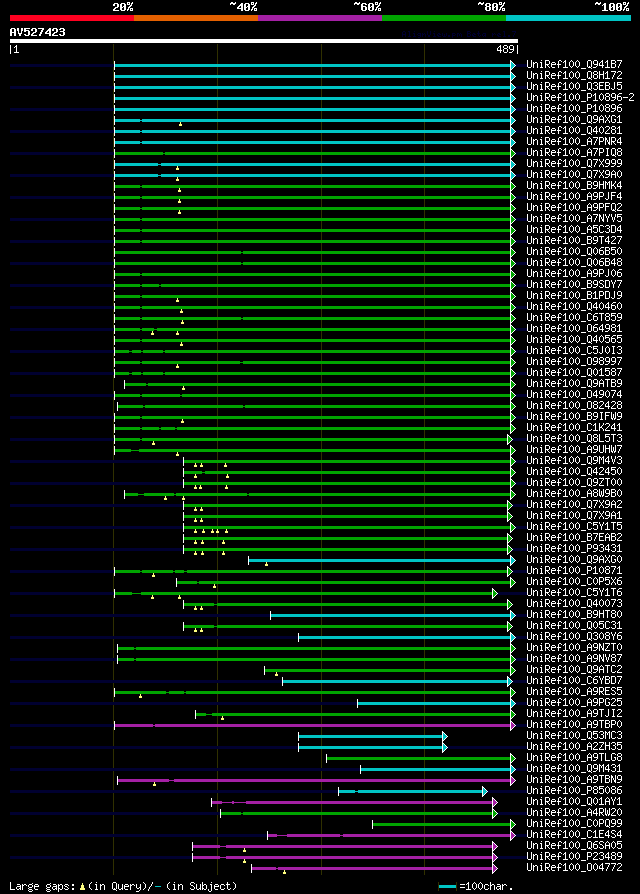
Task: Click the purple alignment bar of UniRef100_A9TBP0
Action: click(315, 725)
